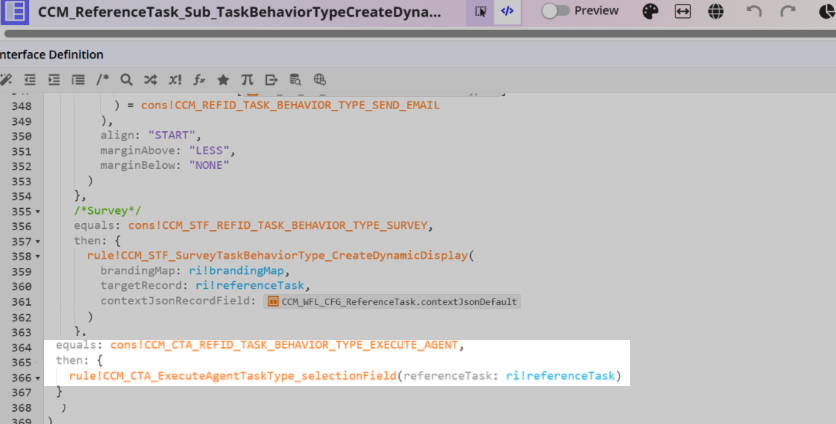
Task: Collapse code fold at line 366
Action: tap(38, 378)
